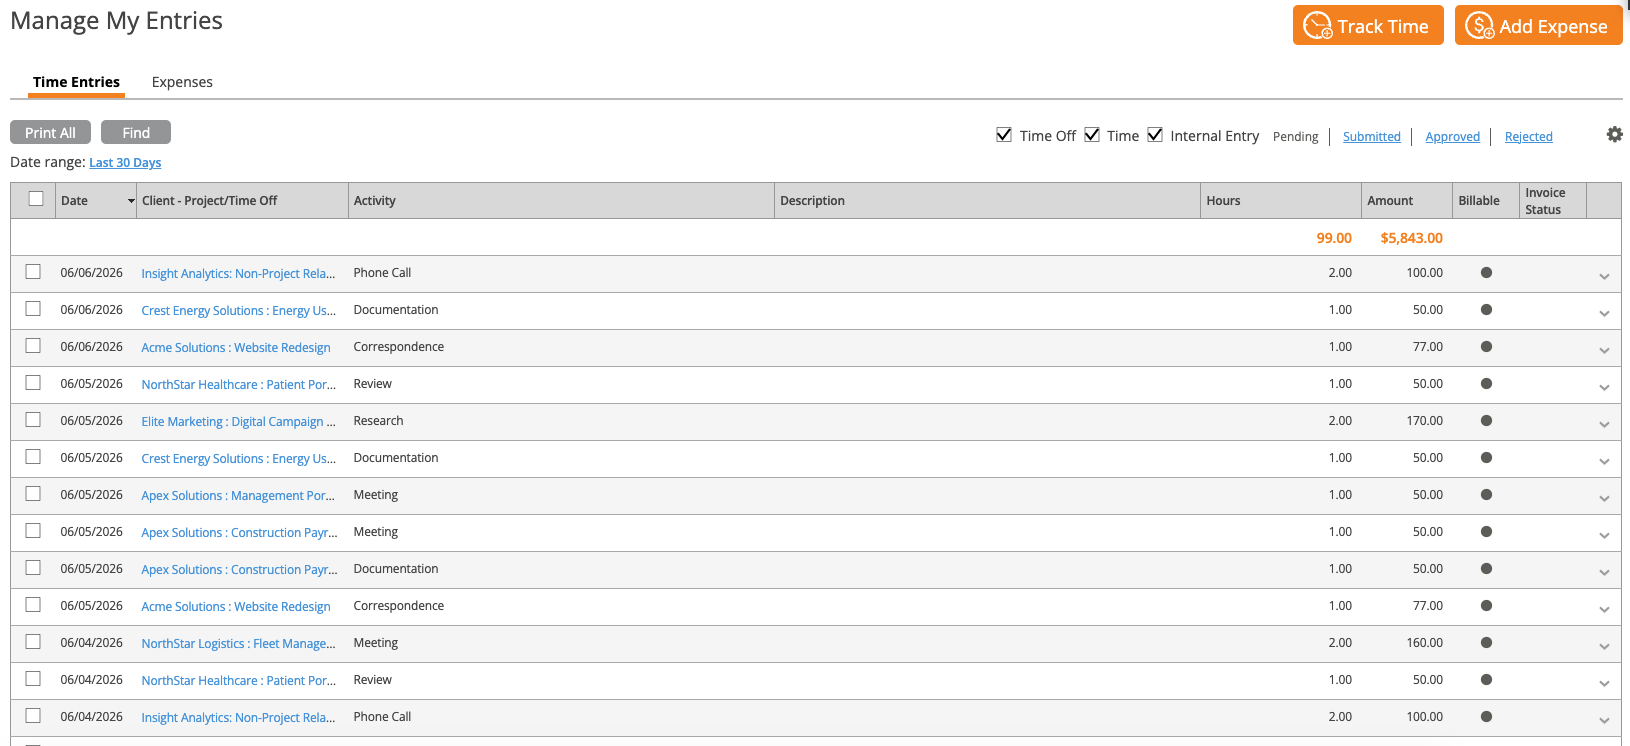
Task: Click billable dot for 06/05/2026 NorthStar Healthcare row
Action: [1486, 384]
